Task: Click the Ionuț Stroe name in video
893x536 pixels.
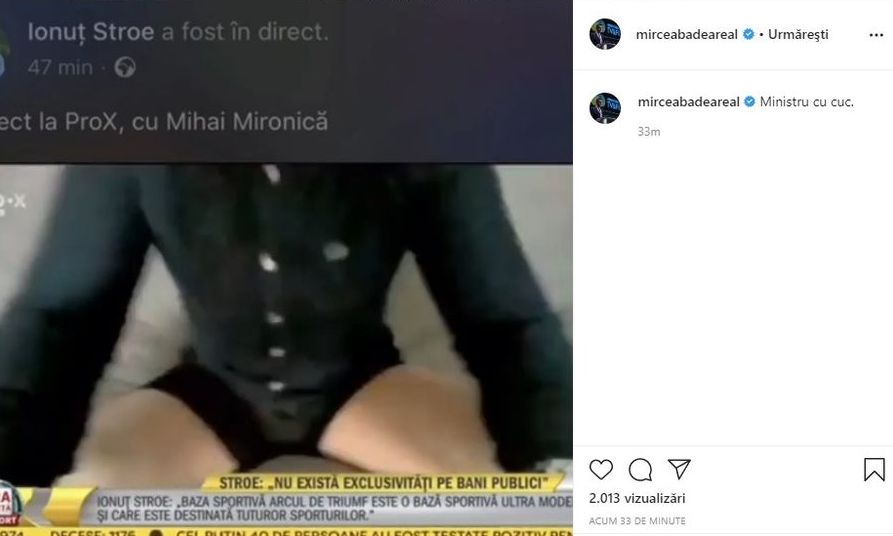Action: tap(91, 32)
